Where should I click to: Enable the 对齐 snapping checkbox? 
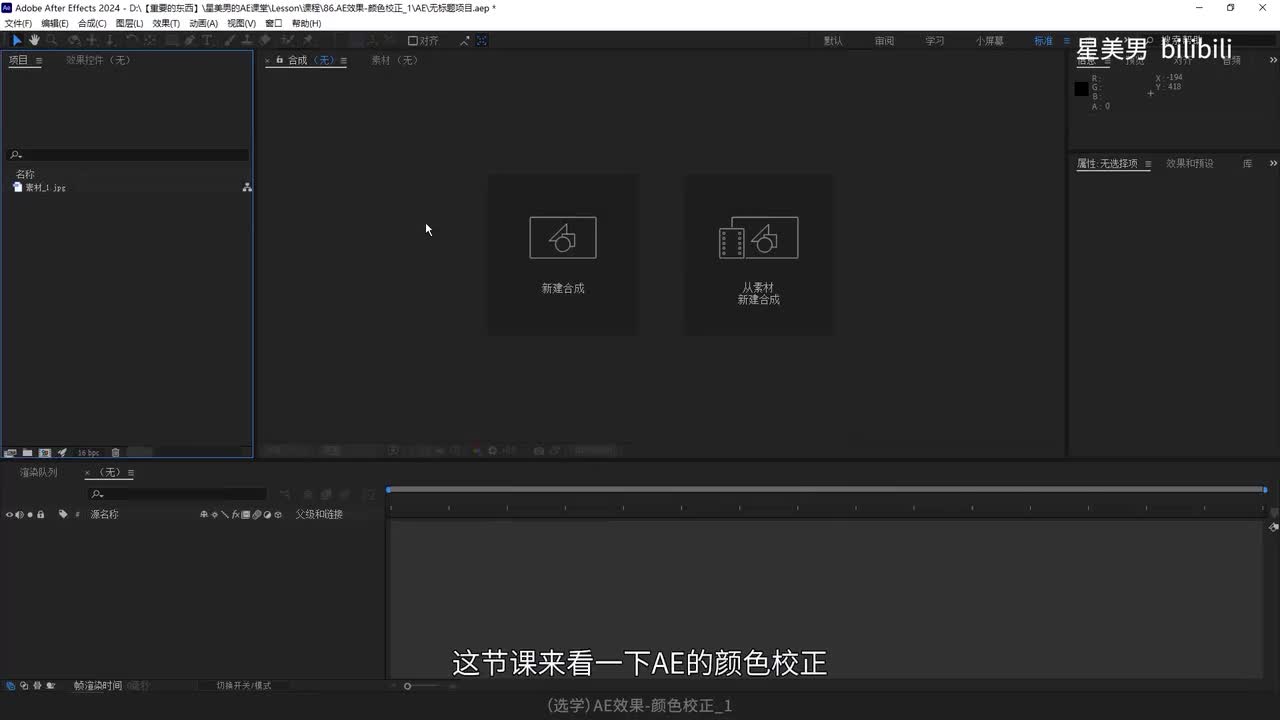point(413,41)
